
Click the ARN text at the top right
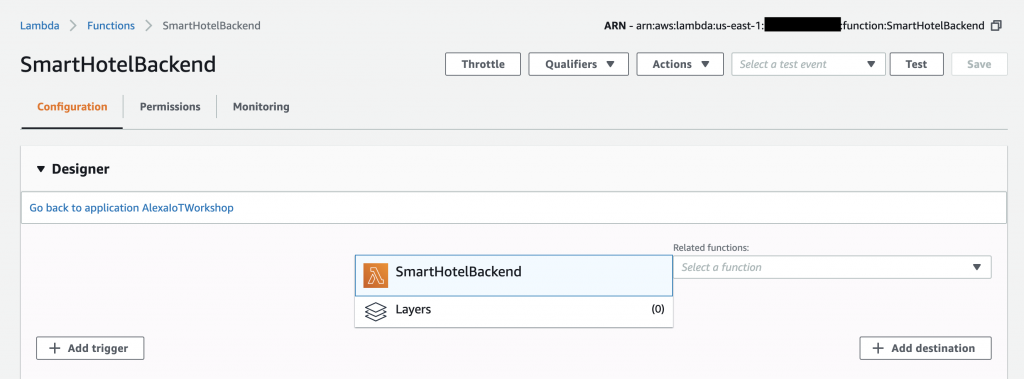click(795, 26)
